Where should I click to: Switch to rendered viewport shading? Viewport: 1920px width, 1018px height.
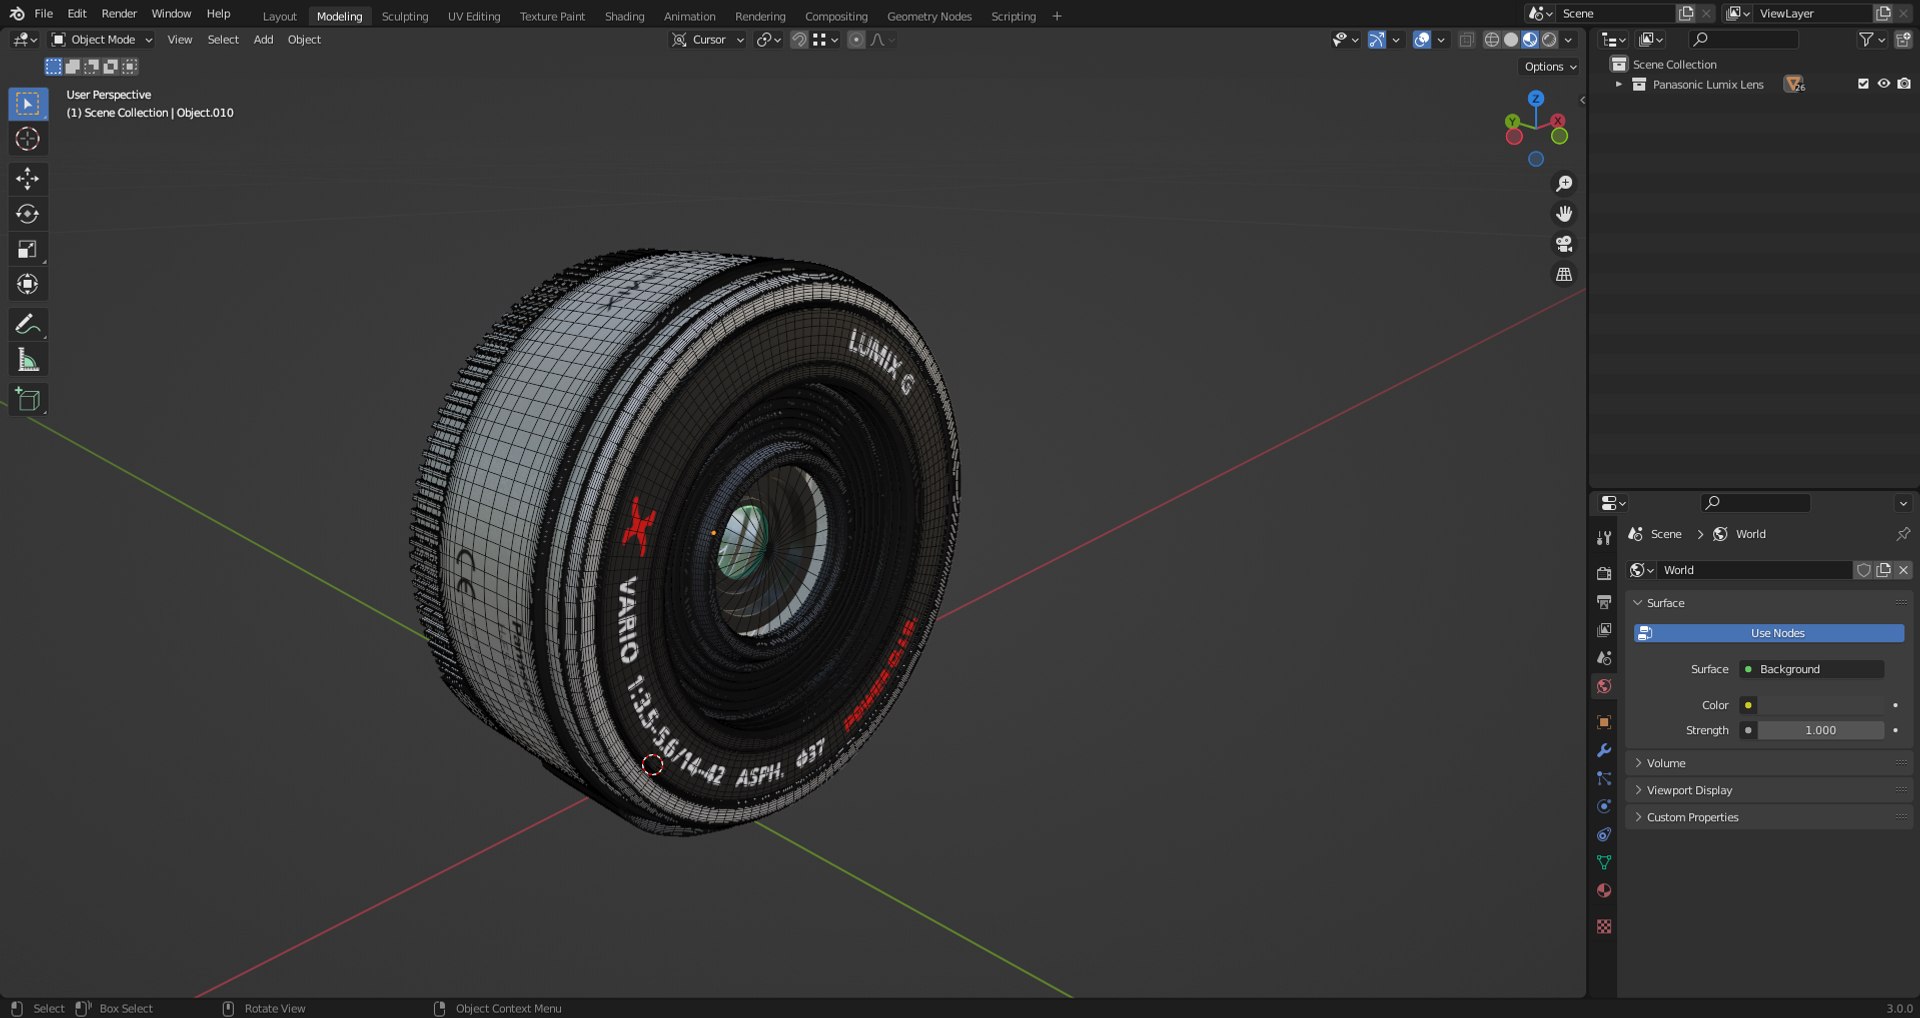pos(1549,40)
